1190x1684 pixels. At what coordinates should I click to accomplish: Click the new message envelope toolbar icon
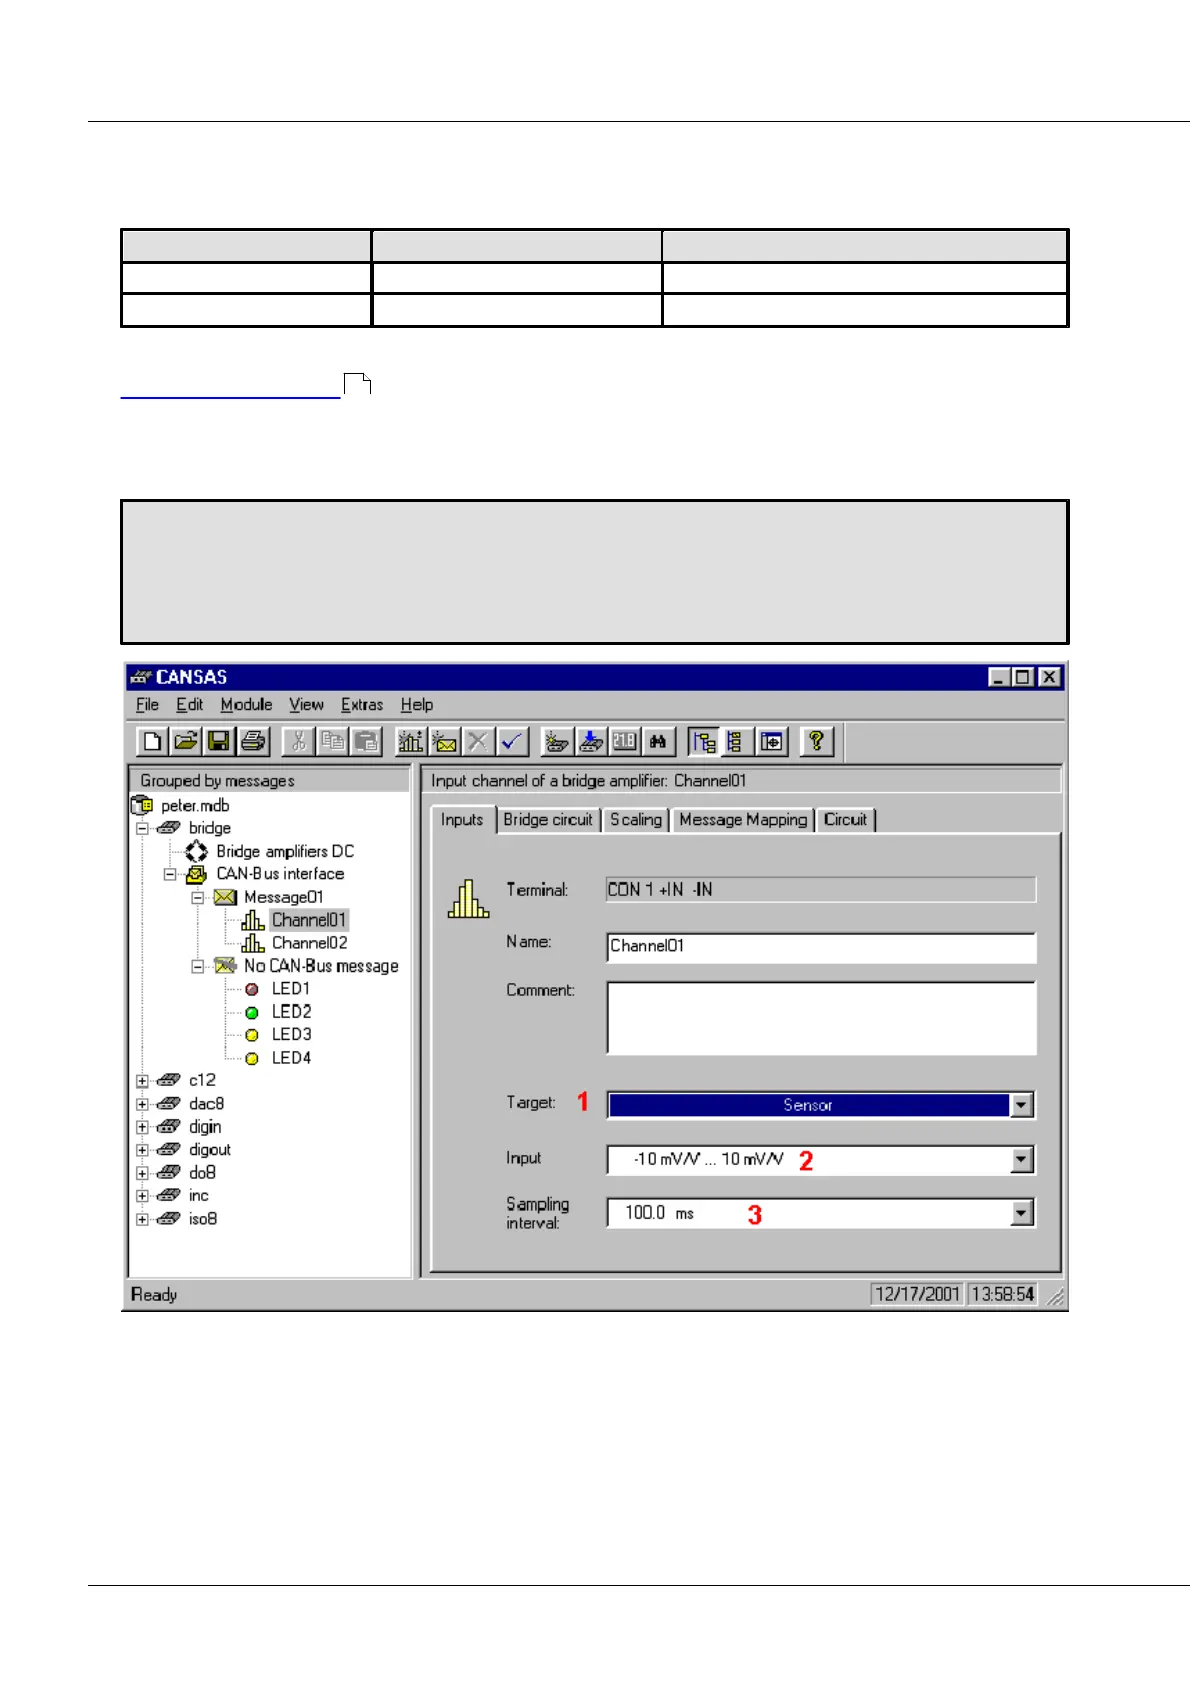pos(445,741)
